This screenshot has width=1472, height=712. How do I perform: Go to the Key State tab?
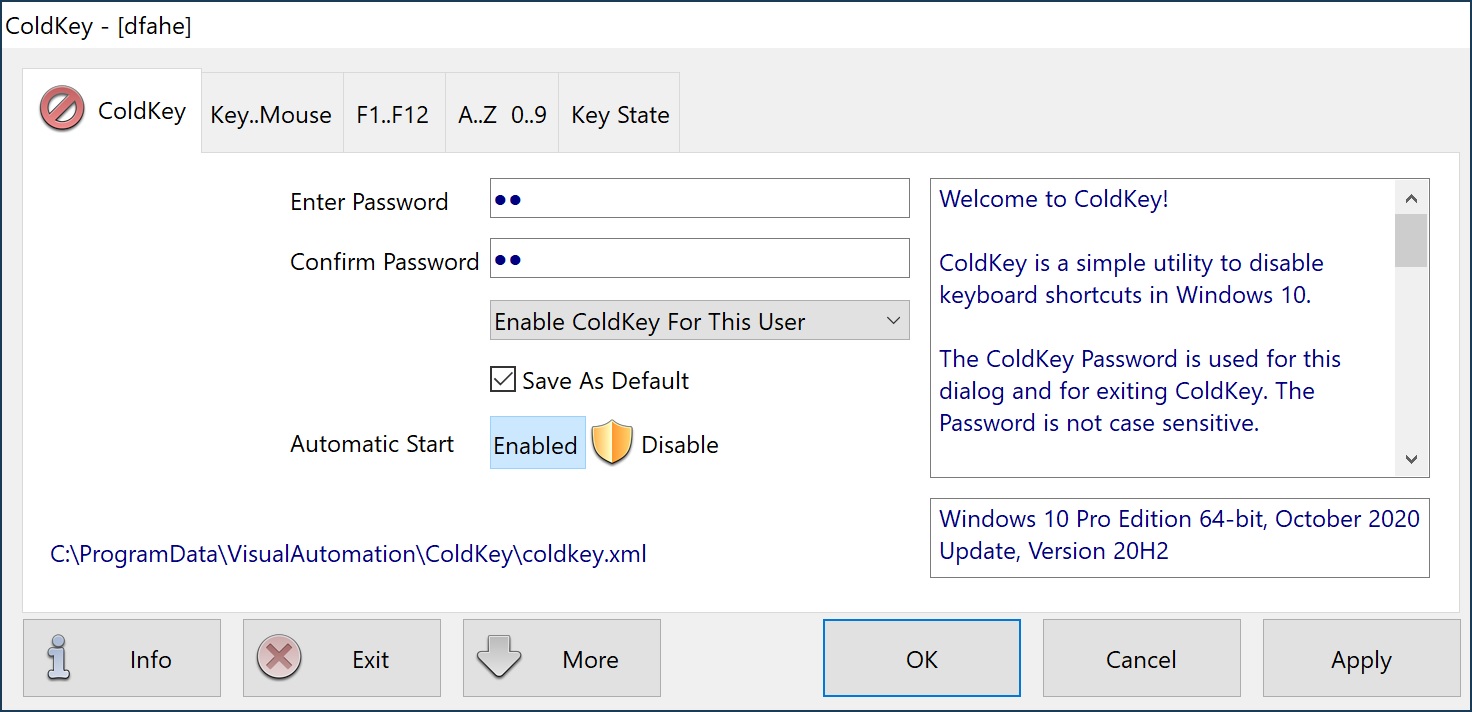(620, 115)
